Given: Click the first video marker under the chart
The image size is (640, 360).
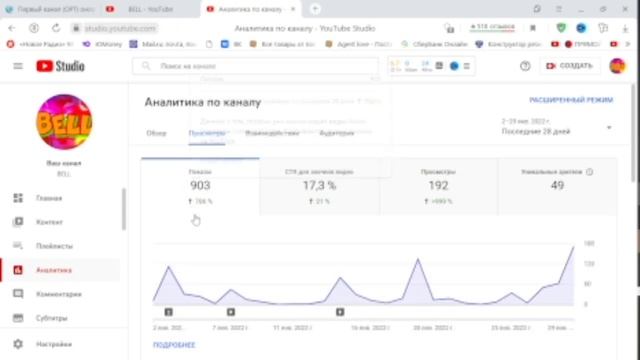Looking at the screenshot, I should click(x=169, y=312).
